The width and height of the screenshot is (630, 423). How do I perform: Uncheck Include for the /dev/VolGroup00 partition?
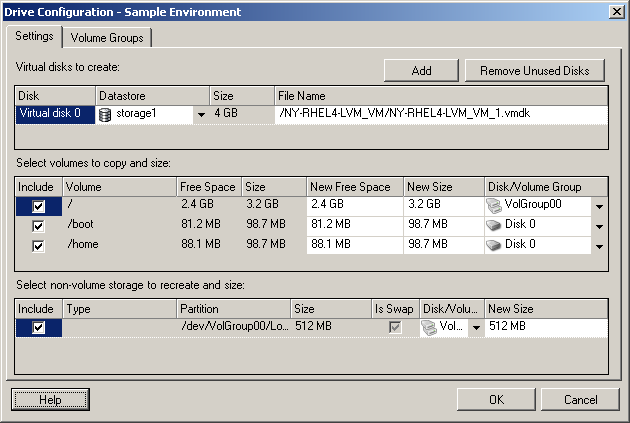pos(38,328)
